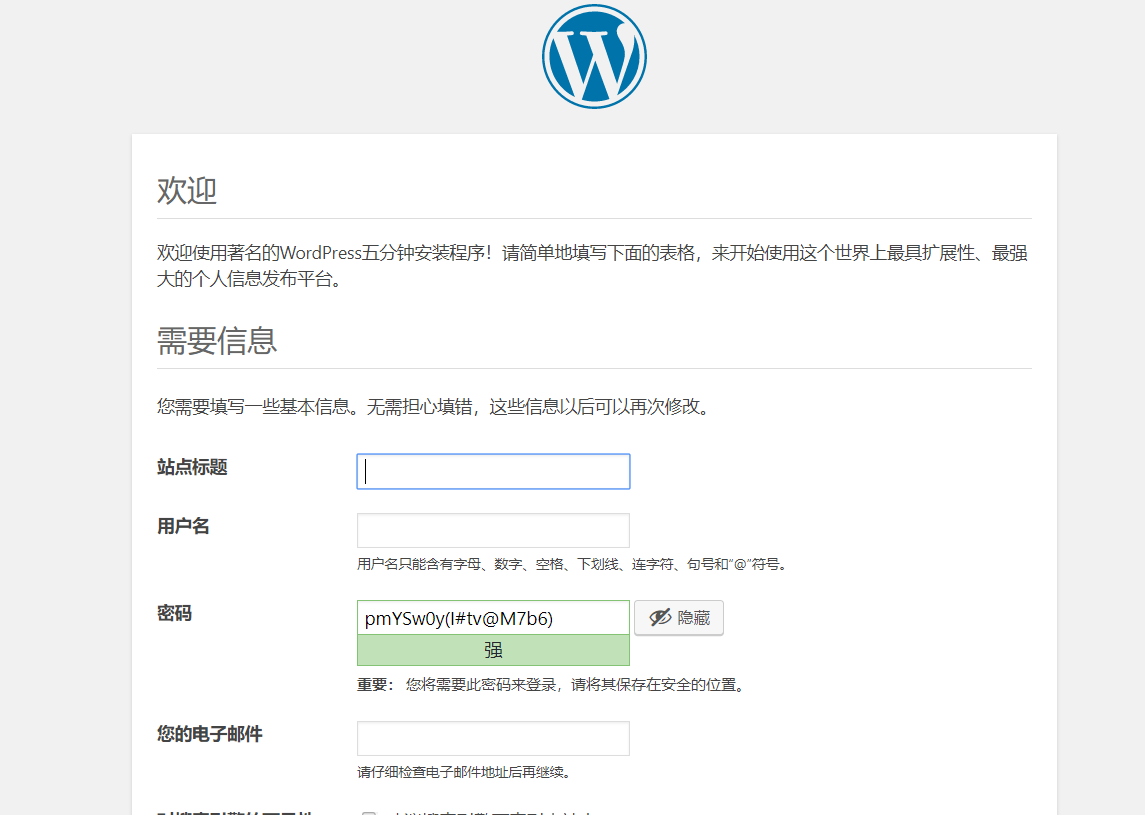The image size is (1145, 815).
Task: Click the 重要 password warning text
Action: (x=552, y=685)
